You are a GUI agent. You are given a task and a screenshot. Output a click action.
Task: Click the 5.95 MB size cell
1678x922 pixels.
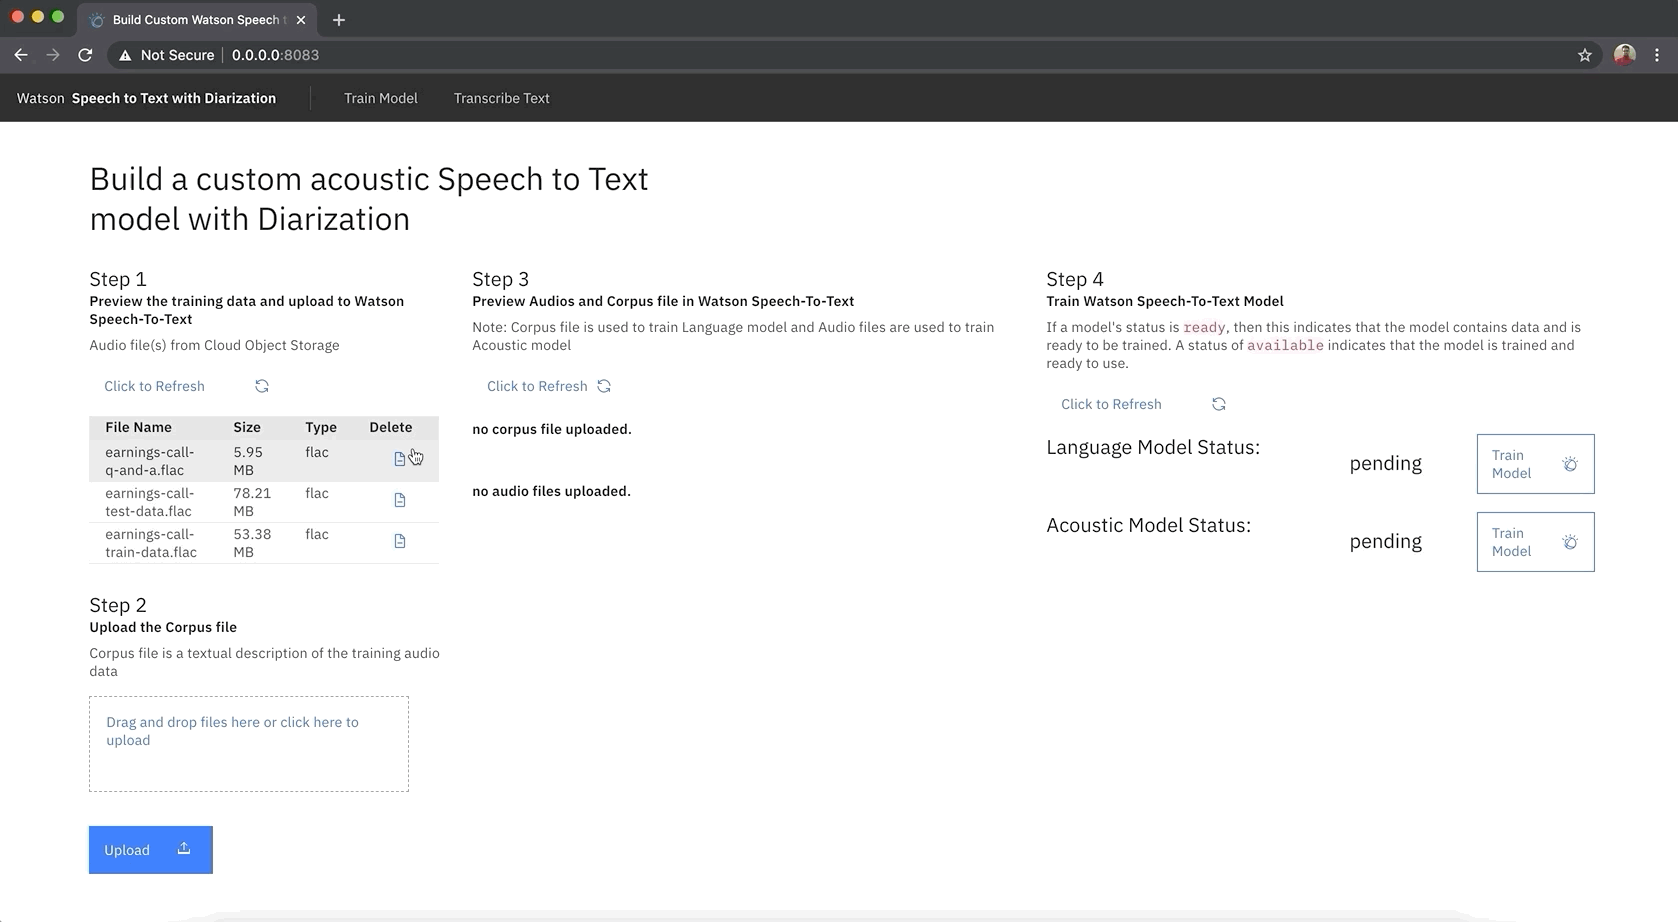(x=248, y=461)
